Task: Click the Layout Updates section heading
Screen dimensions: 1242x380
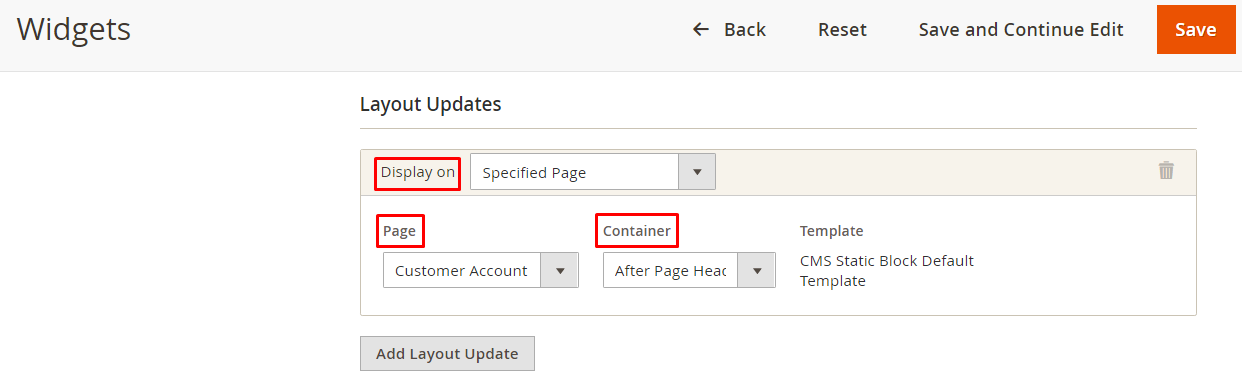Action: click(x=430, y=104)
